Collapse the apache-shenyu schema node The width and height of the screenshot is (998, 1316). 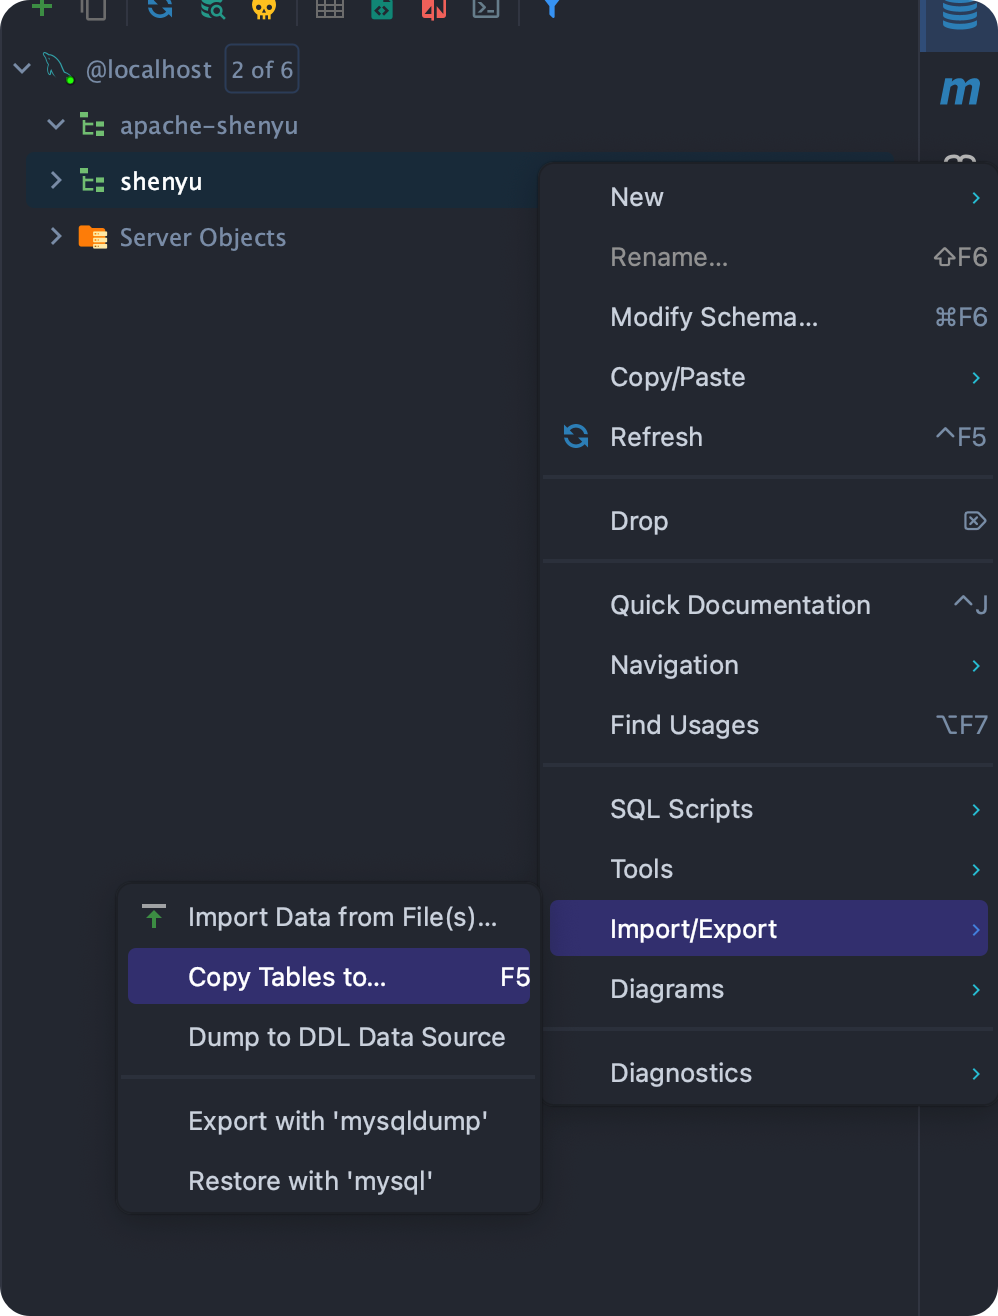pyautogui.click(x=57, y=125)
